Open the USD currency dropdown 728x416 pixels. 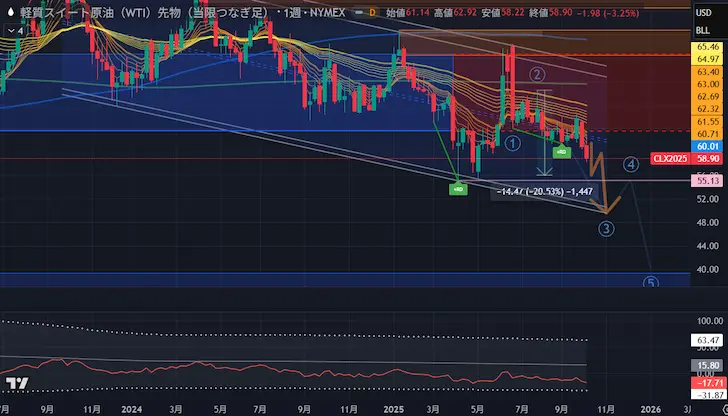(703, 13)
